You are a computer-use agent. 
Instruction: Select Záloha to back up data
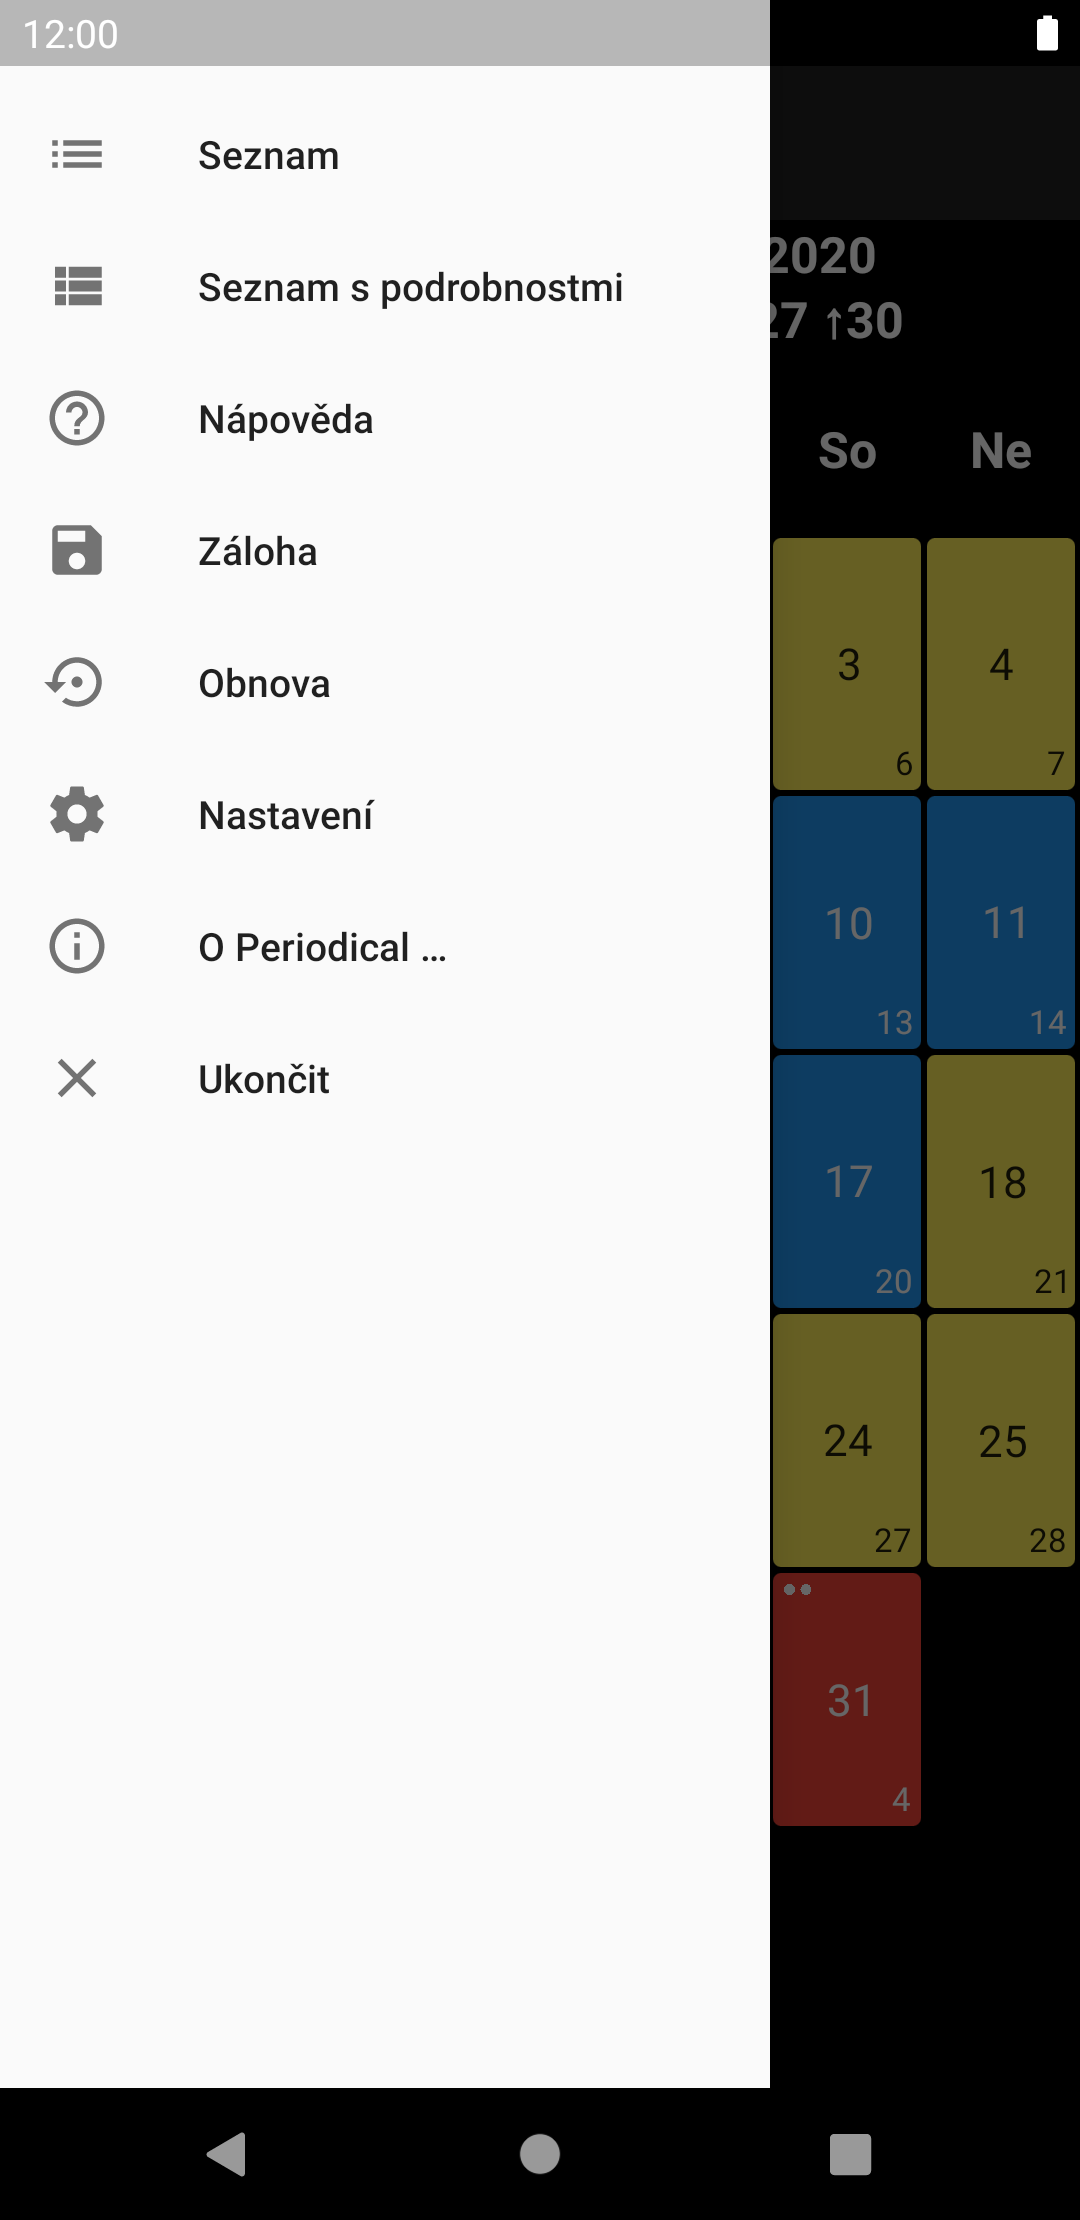[x=258, y=552]
